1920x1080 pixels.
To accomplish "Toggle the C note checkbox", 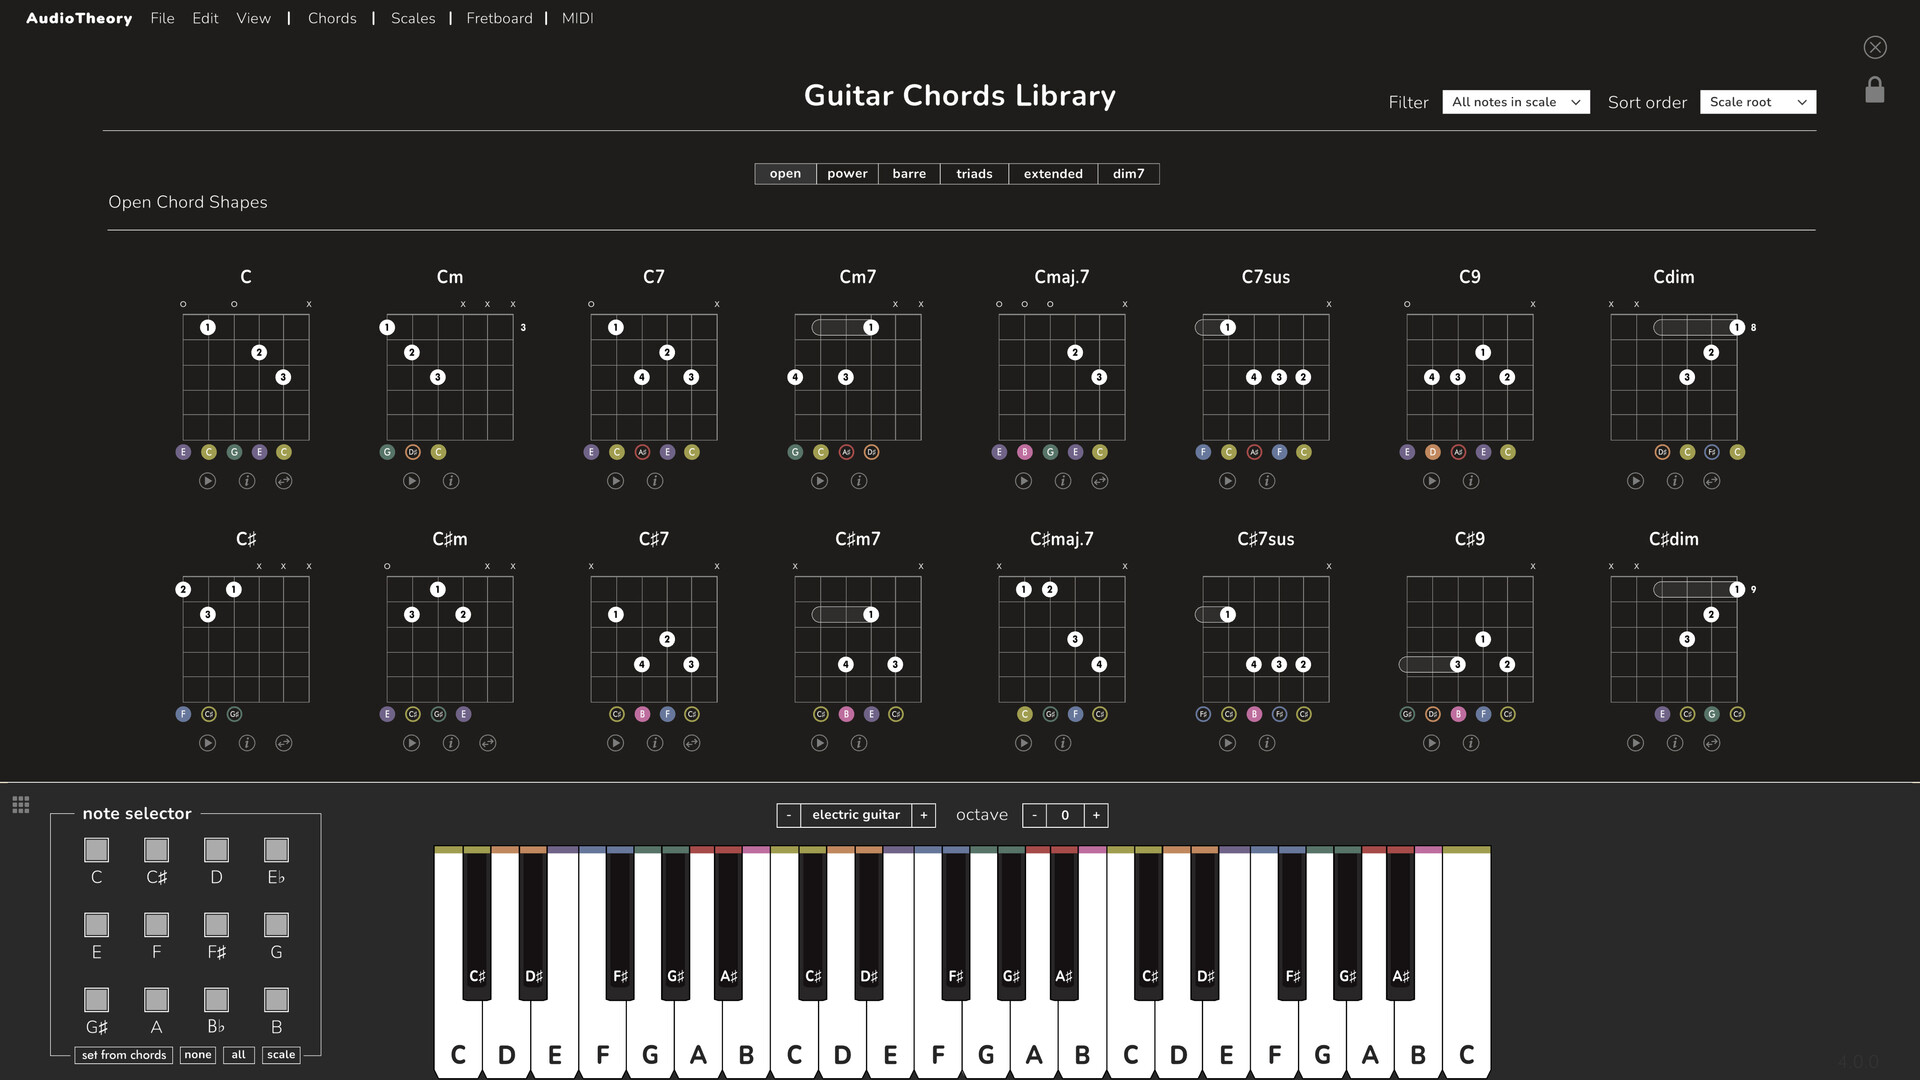I will [x=96, y=849].
